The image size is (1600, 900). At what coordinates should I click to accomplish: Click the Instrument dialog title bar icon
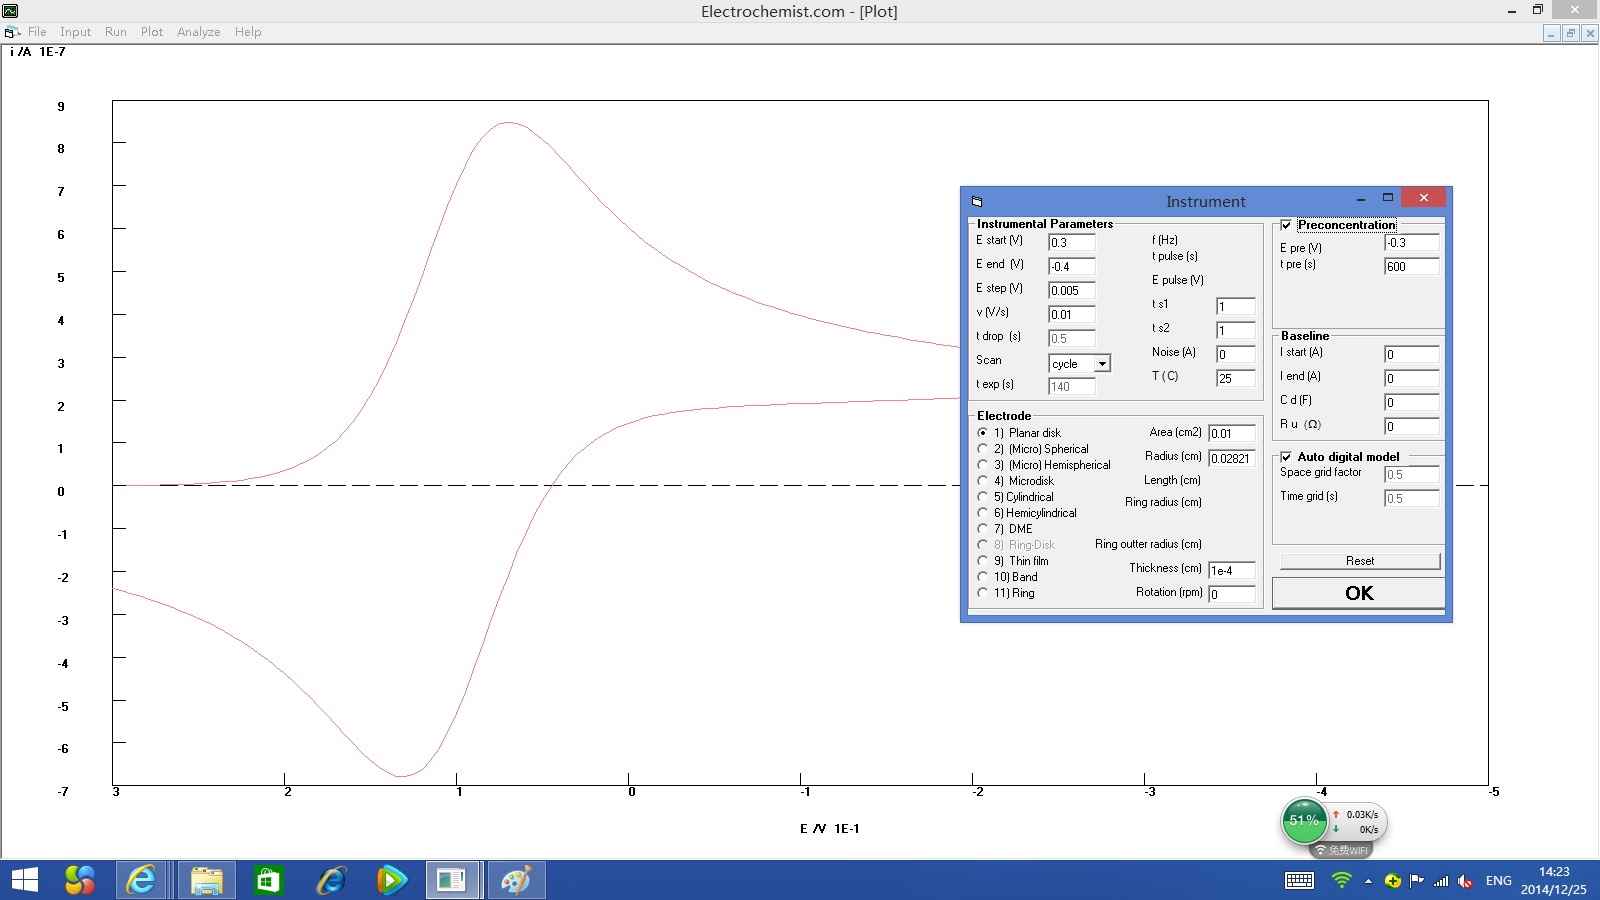coord(977,201)
